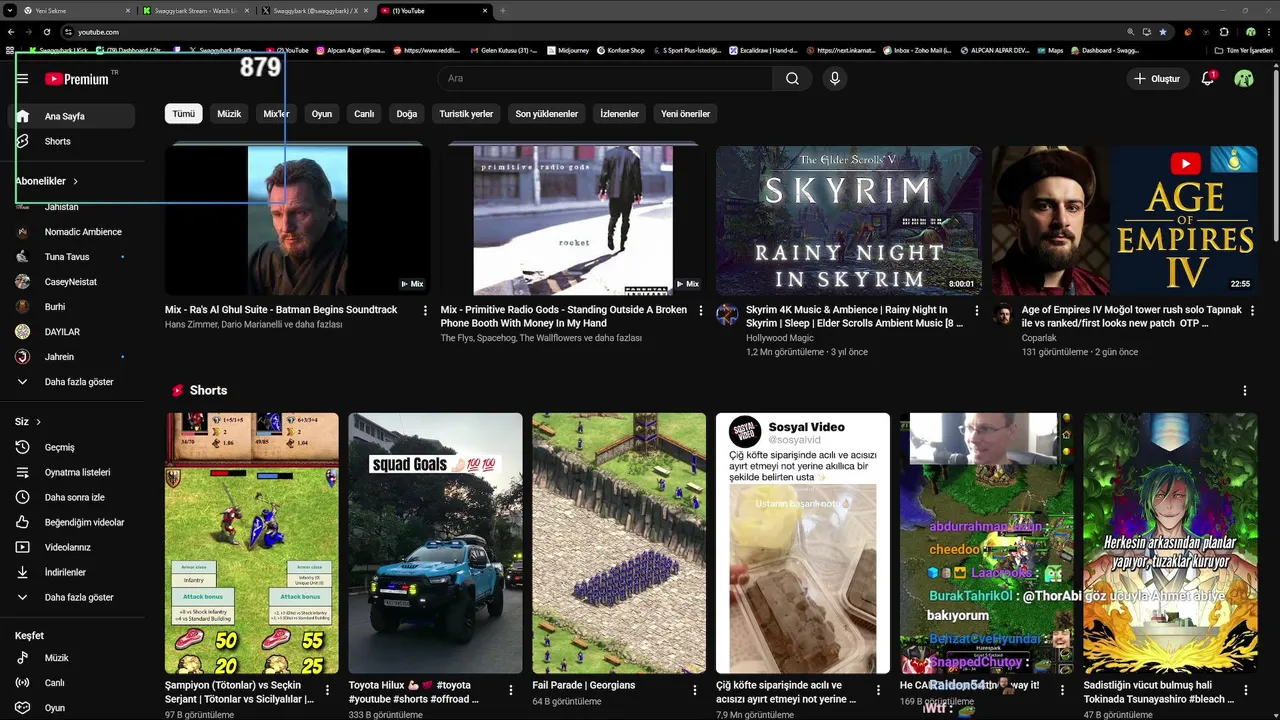Open the Coparlak channel avatar
This screenshot has height=720, width=1280.
coord(1003,315)
